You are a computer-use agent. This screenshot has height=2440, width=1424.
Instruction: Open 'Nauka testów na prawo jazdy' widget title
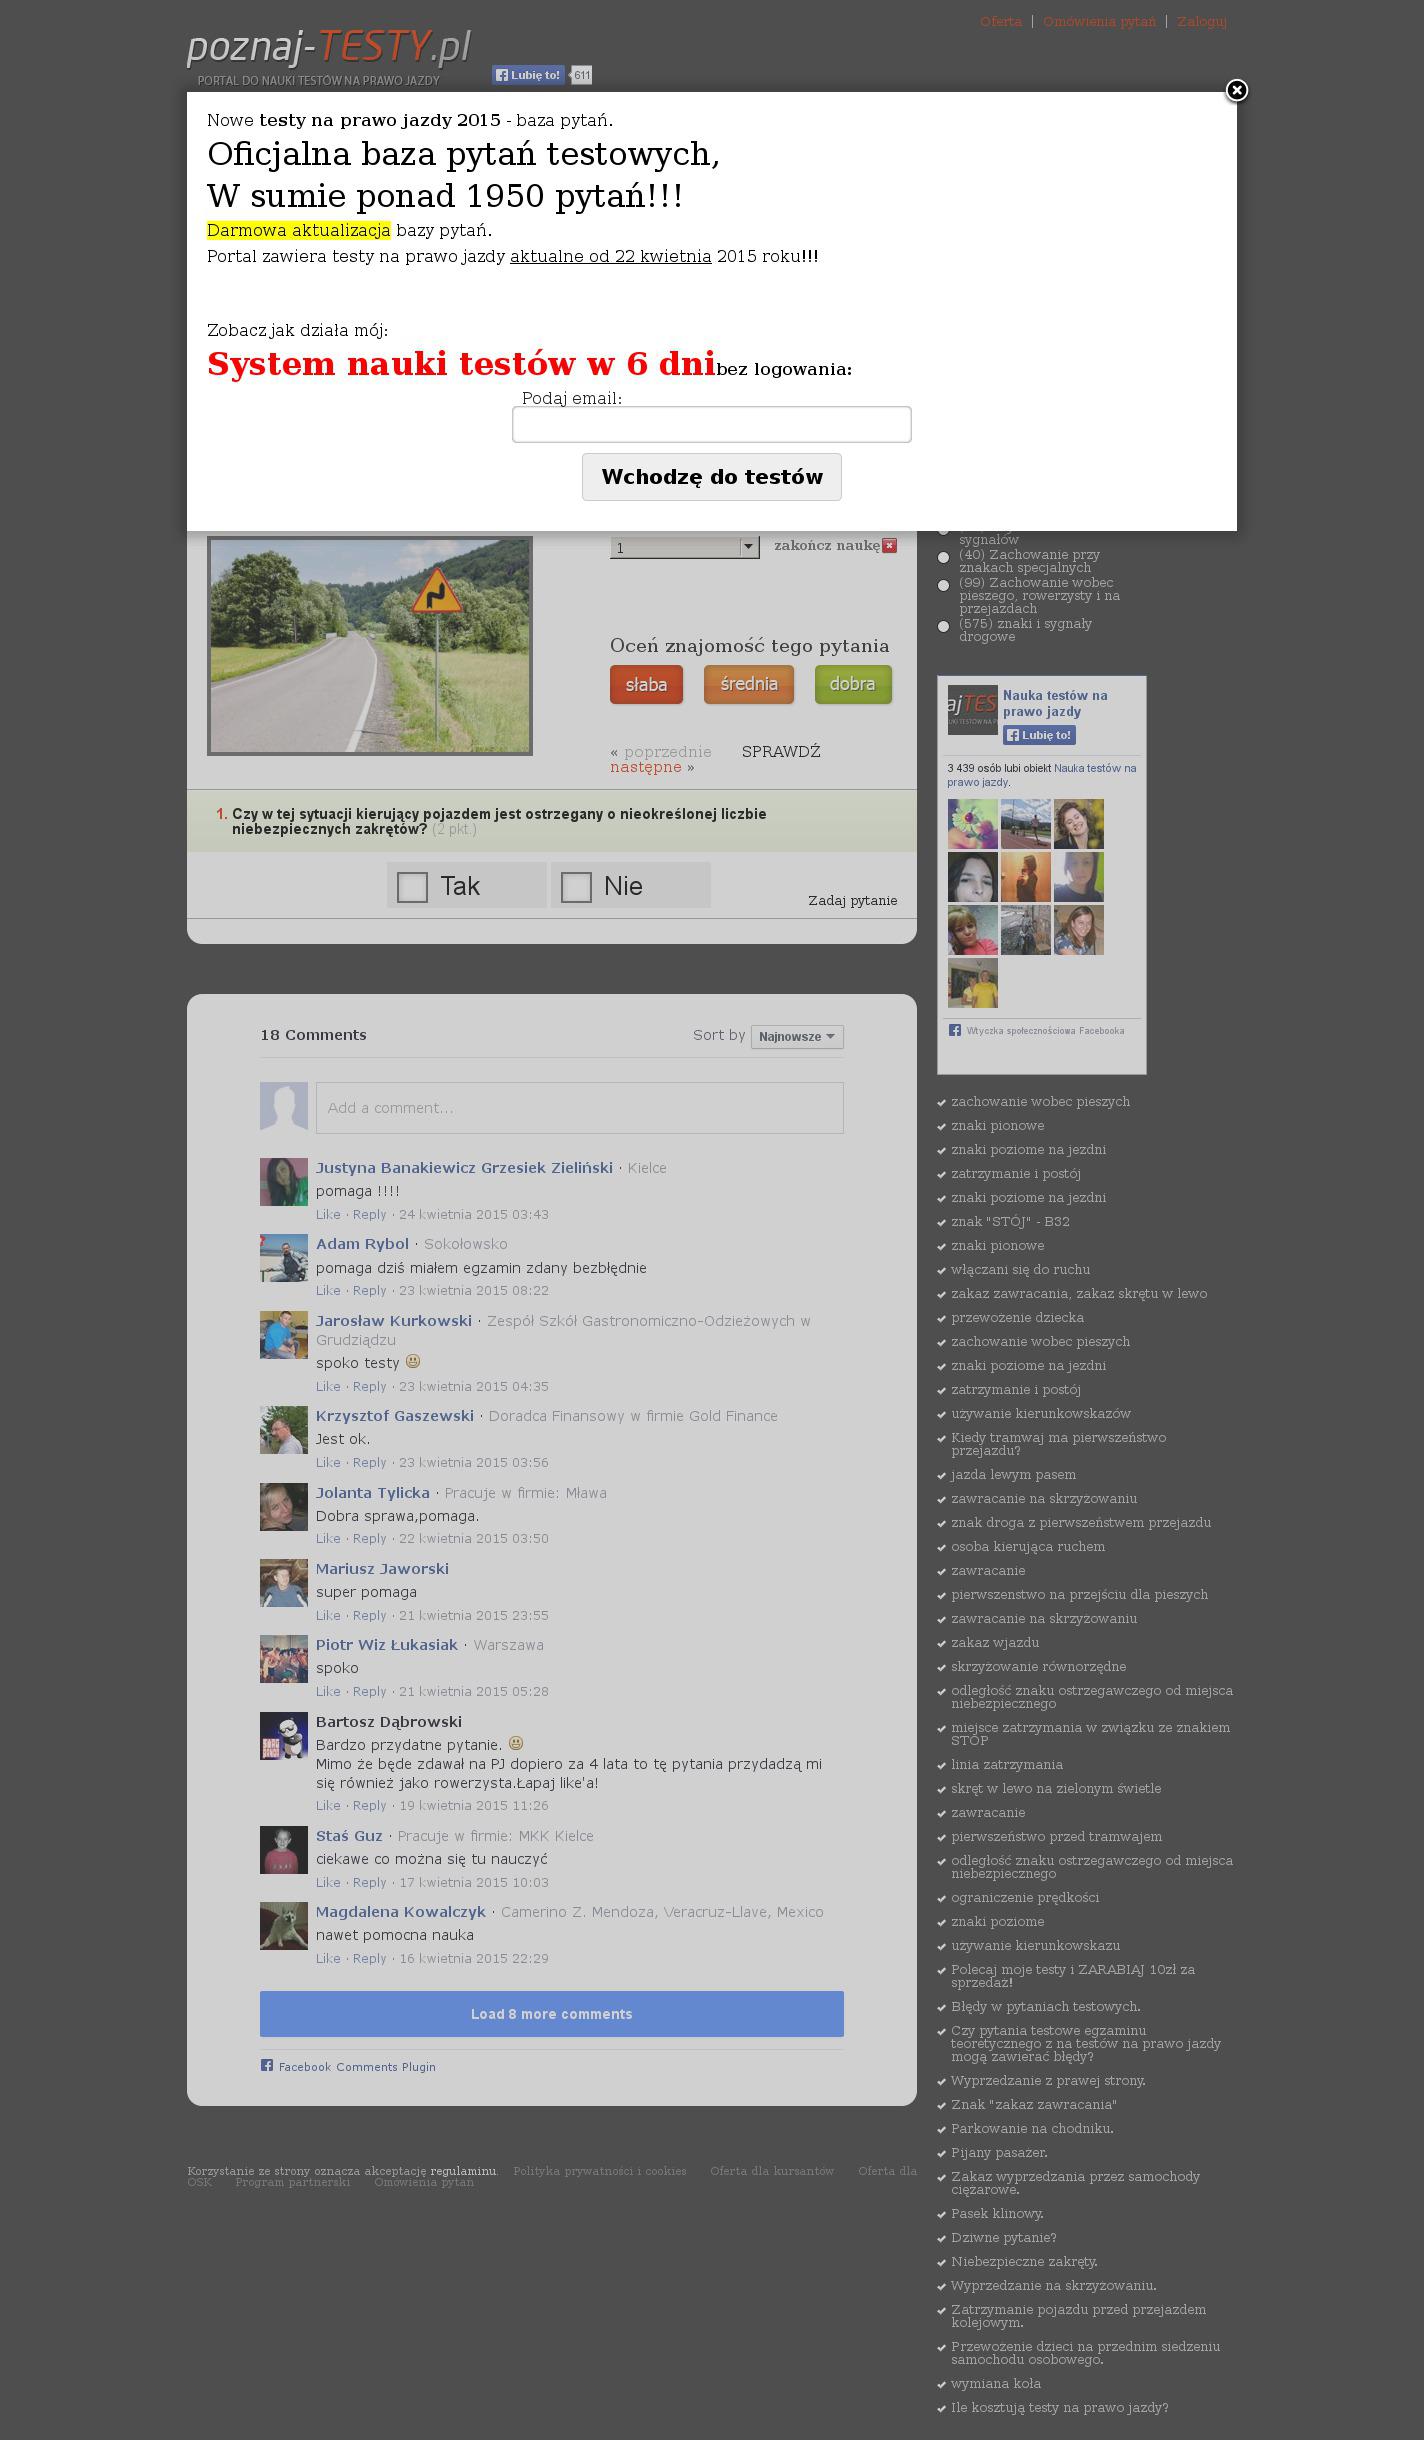pyautogui.click(x=1055, y=704)
